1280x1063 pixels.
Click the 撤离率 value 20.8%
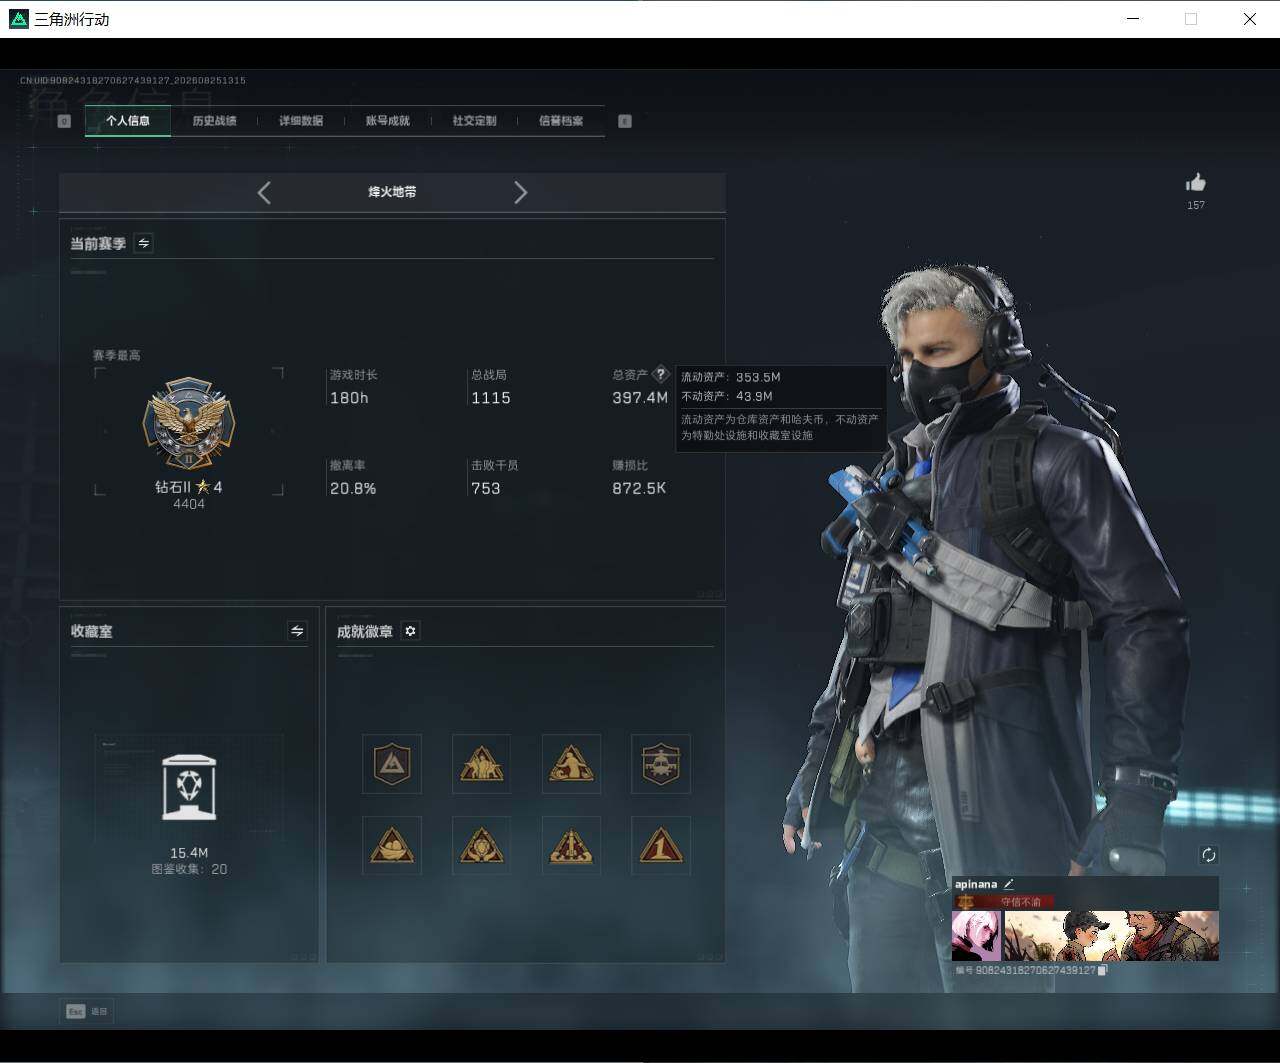click(x=353, y=488)
